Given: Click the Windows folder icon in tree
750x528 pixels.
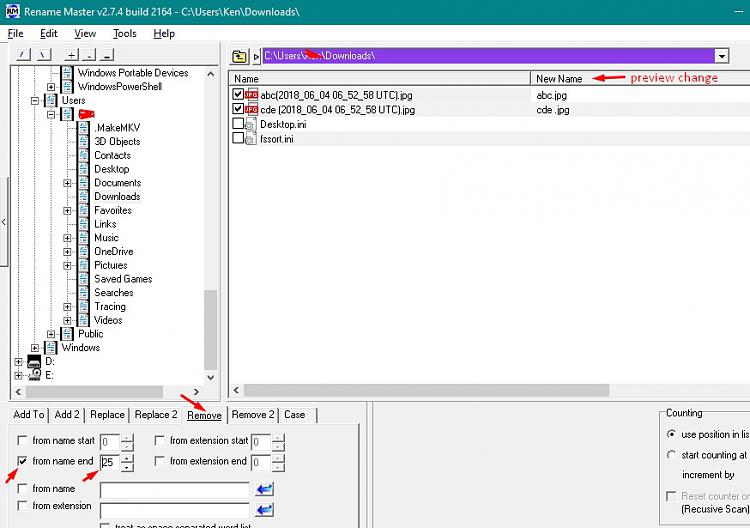Looking at the screenshot, I should tap(51, 347).
